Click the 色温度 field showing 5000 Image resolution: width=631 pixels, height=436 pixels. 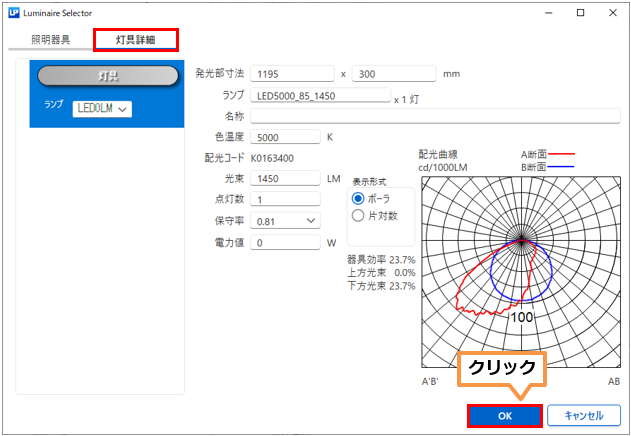click(284, 137)
